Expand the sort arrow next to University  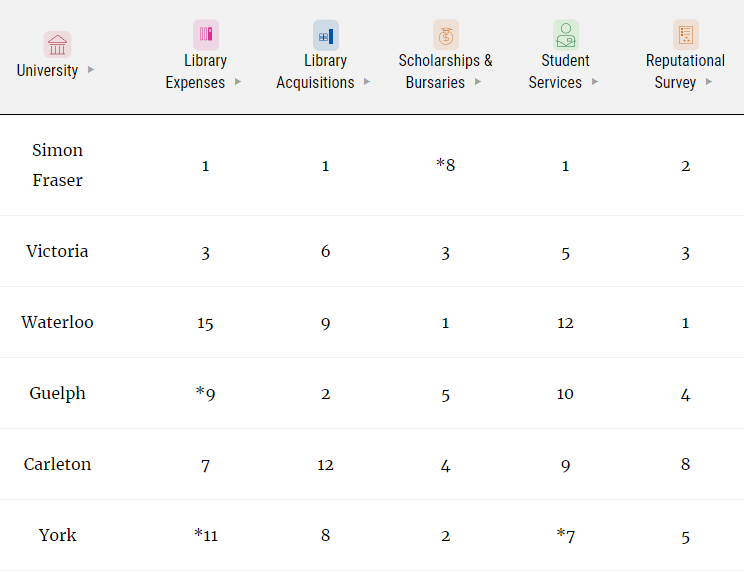click(91, 70)
